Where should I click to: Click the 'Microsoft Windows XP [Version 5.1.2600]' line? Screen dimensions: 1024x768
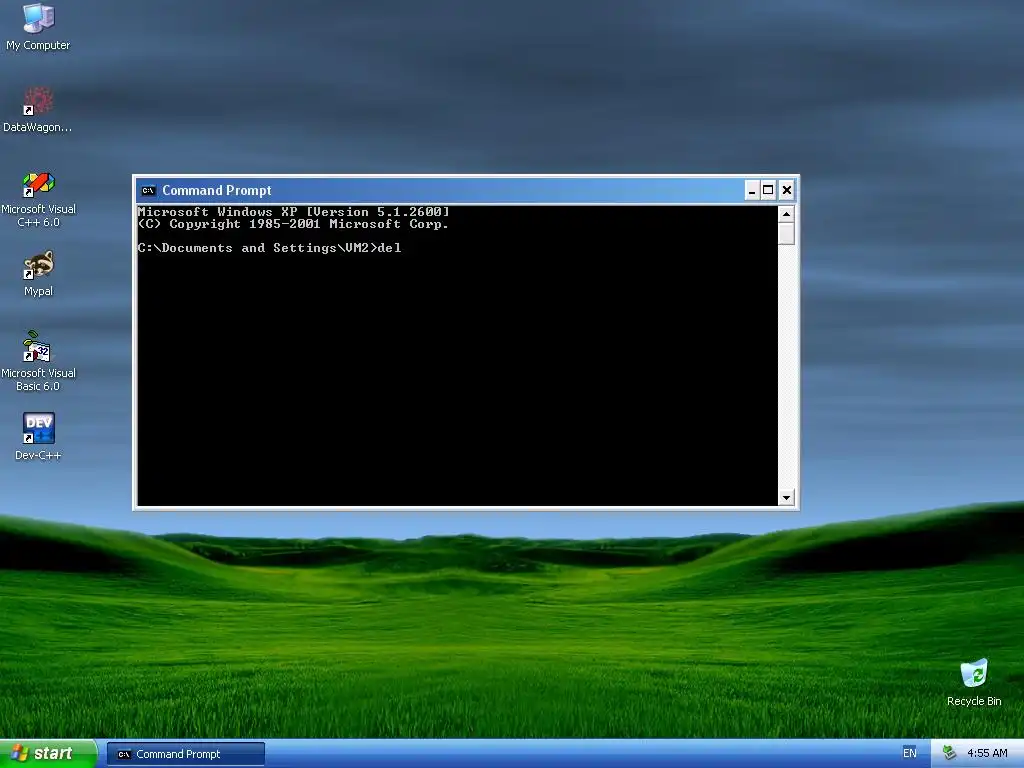pyautogui.click(x=293, y=212)
